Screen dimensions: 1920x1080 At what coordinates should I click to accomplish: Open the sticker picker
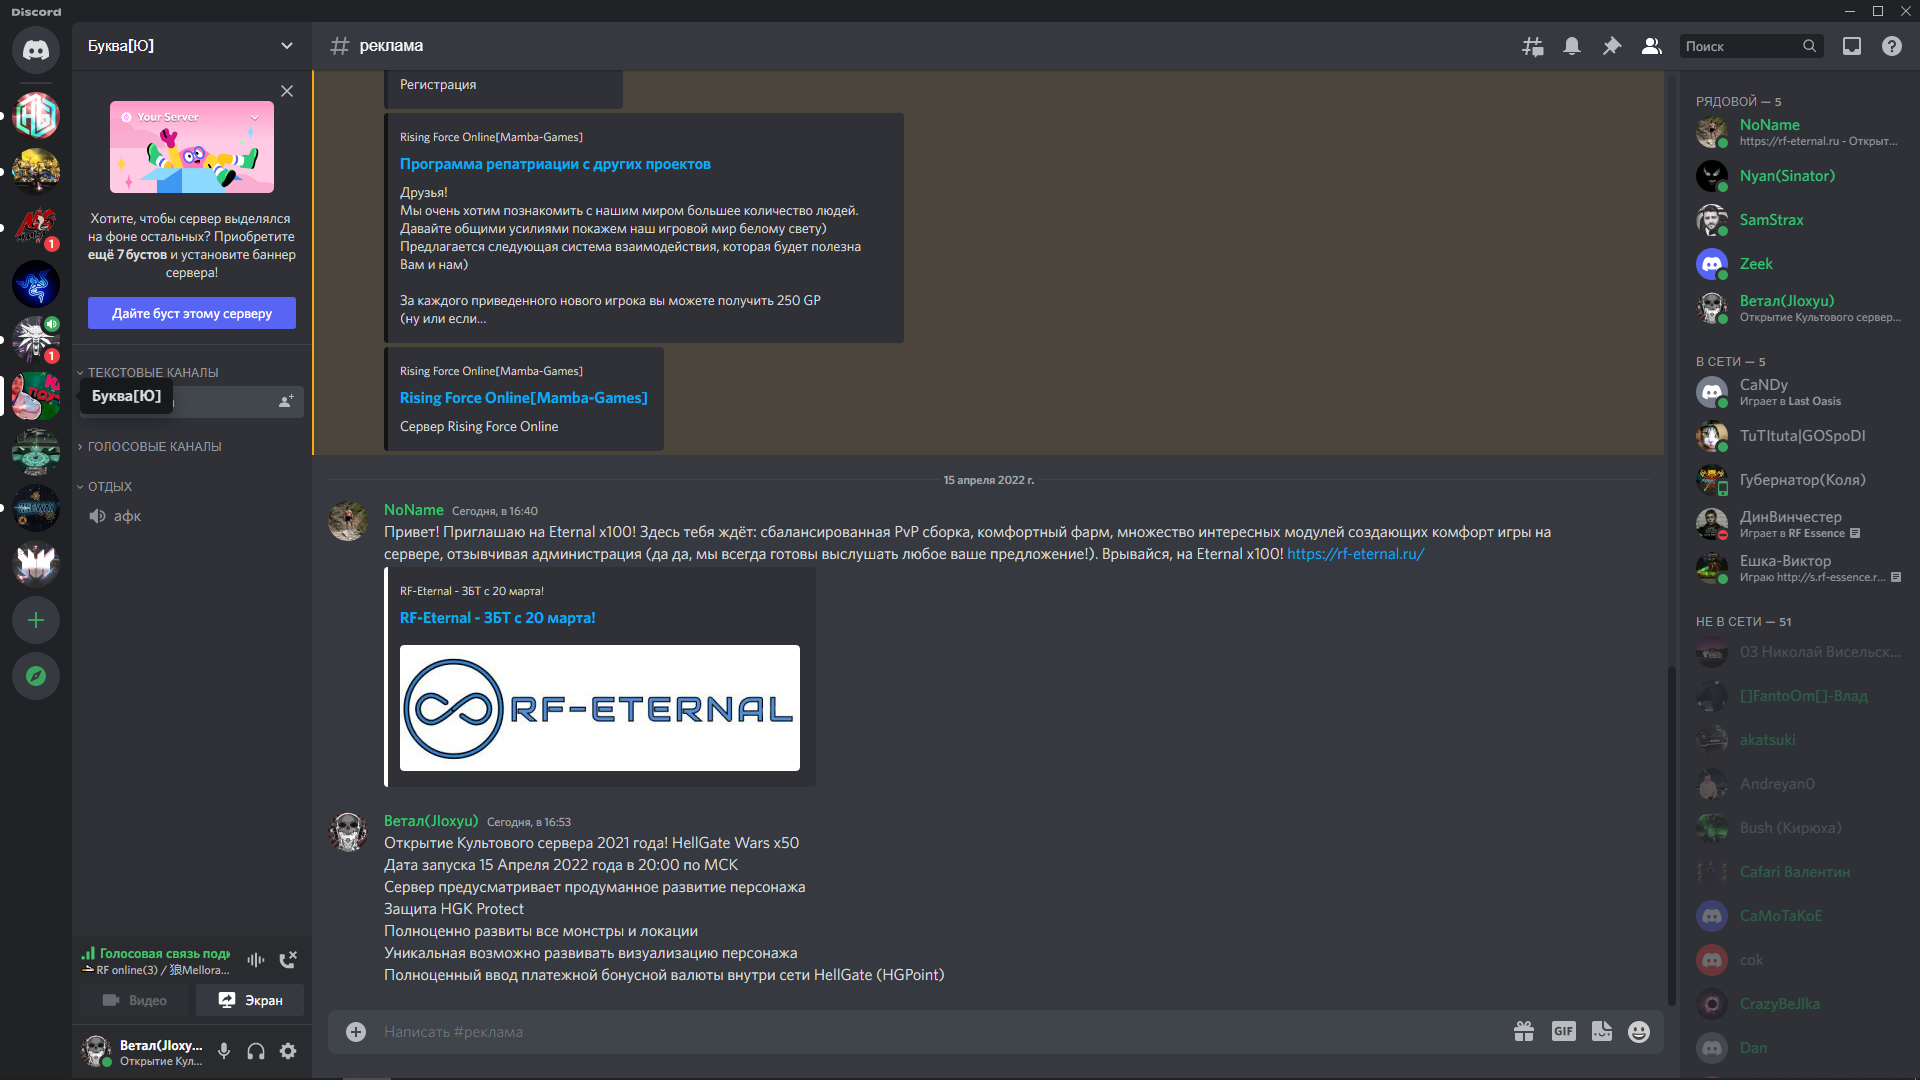1602,1032
